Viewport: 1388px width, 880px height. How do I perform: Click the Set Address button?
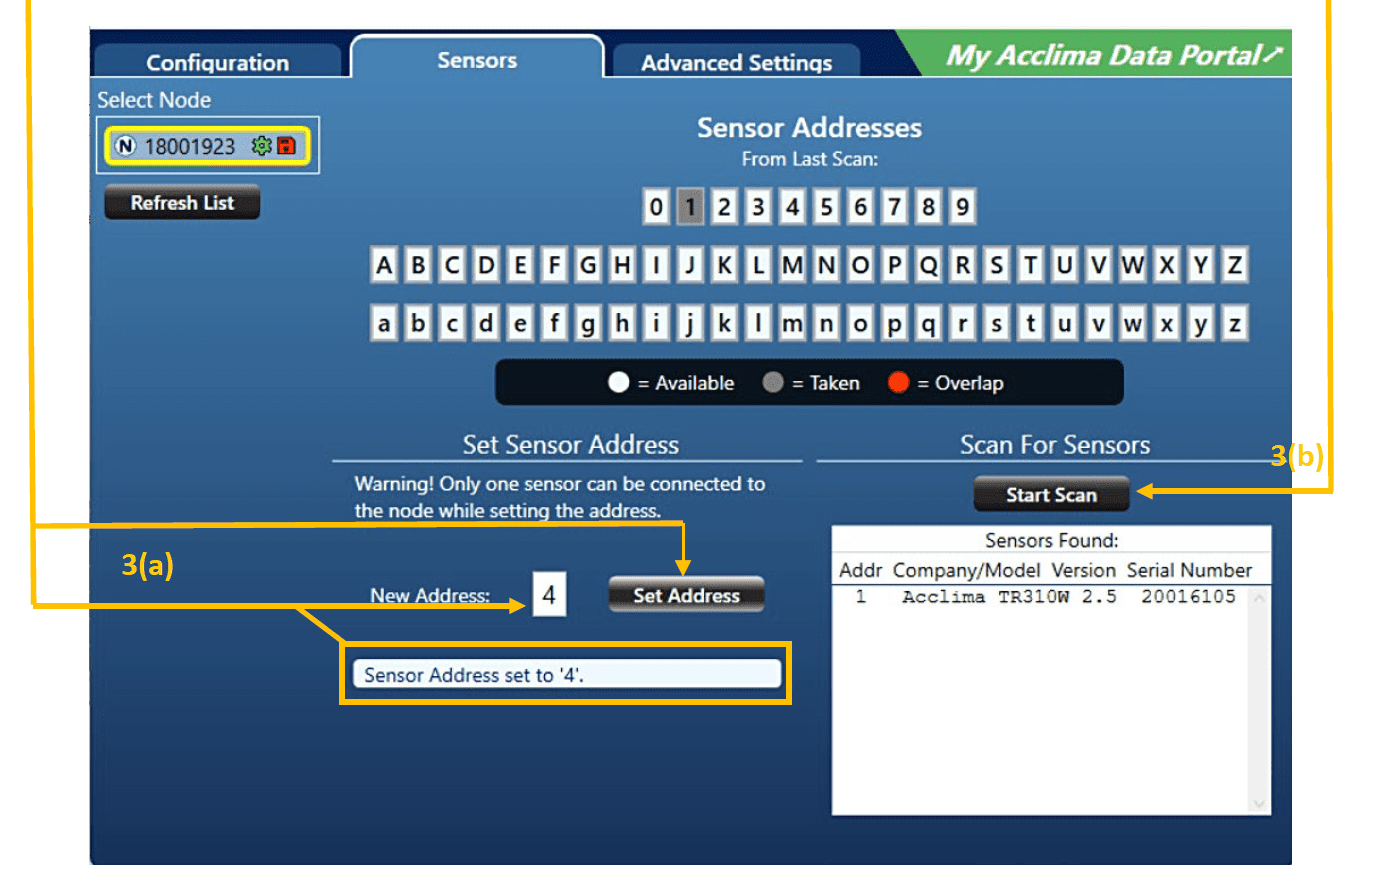point(685,594)
